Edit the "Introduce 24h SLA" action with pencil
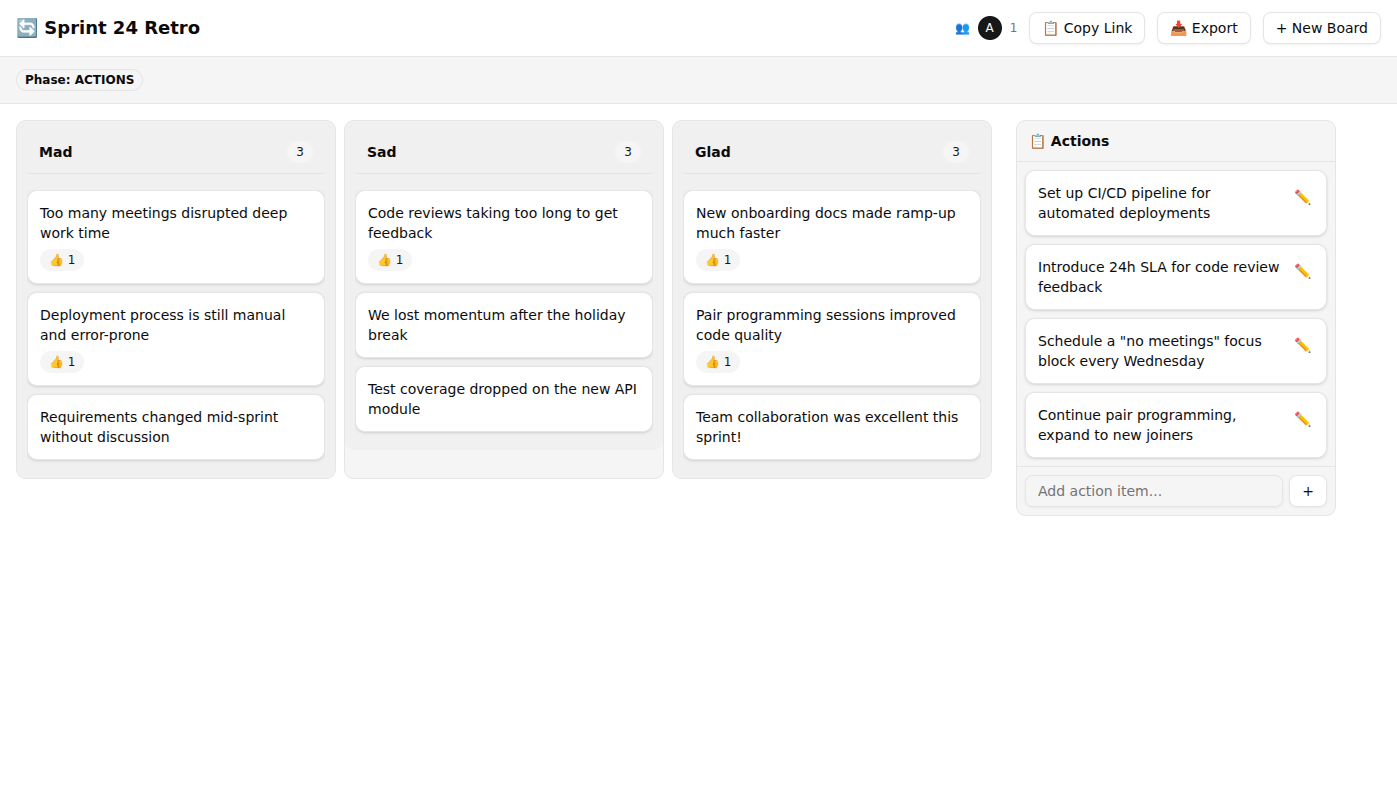Screen dimensions: 1397x800 (x=1302, y=270)
